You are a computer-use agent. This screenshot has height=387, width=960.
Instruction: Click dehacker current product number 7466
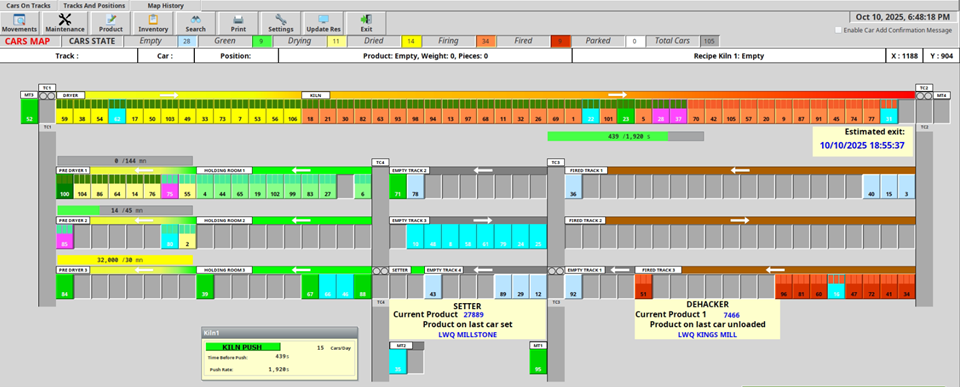tap(733, 314)
